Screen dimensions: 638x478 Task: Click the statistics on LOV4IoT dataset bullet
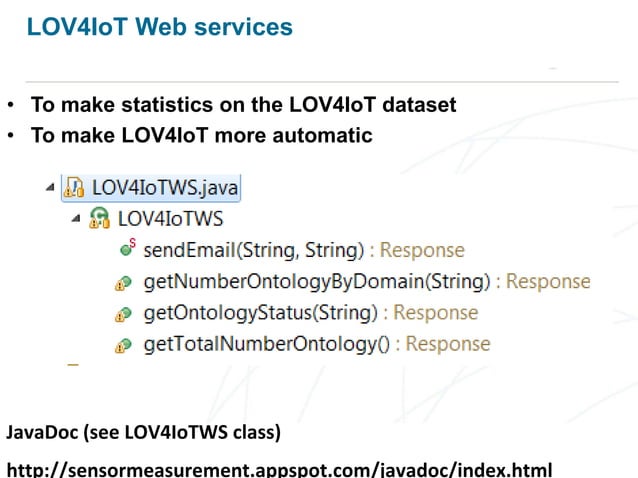point(244,105)
